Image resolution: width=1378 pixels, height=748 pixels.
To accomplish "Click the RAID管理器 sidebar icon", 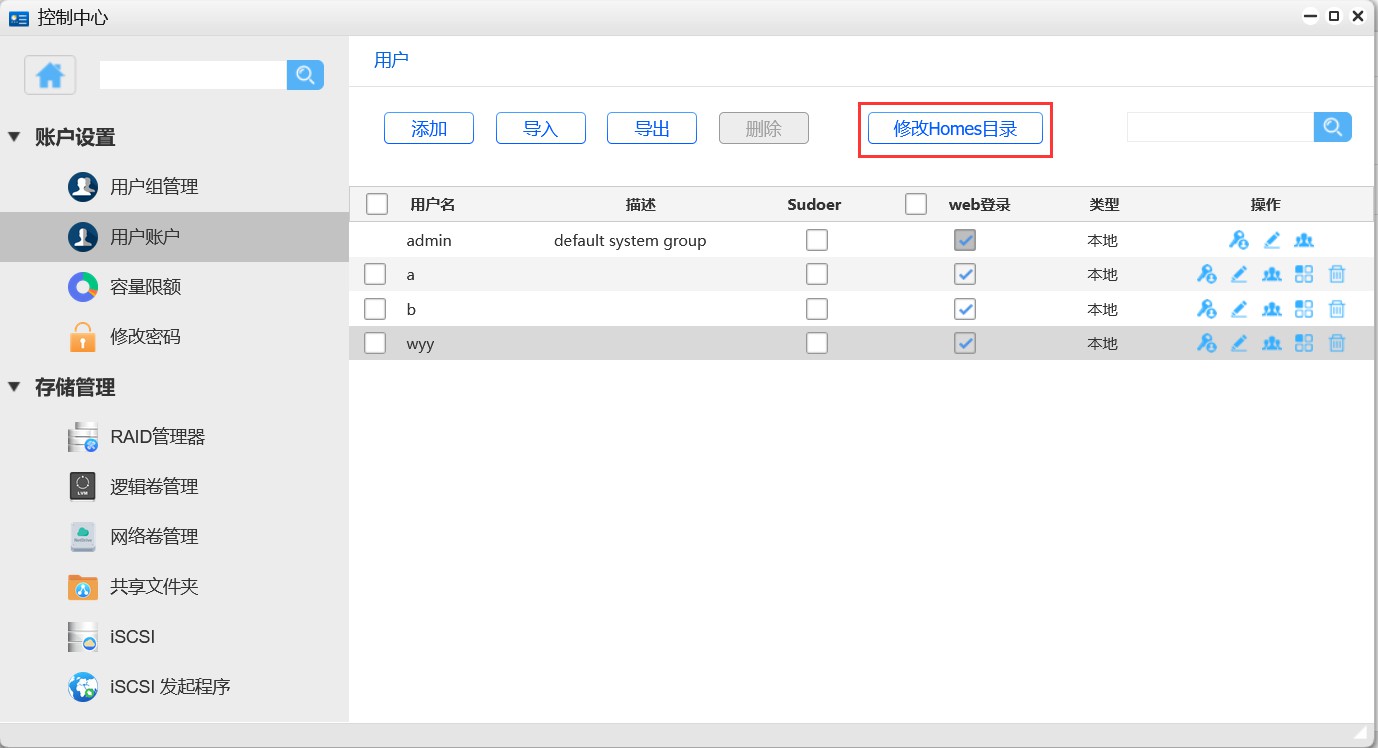I will click(x=82, y=437).
